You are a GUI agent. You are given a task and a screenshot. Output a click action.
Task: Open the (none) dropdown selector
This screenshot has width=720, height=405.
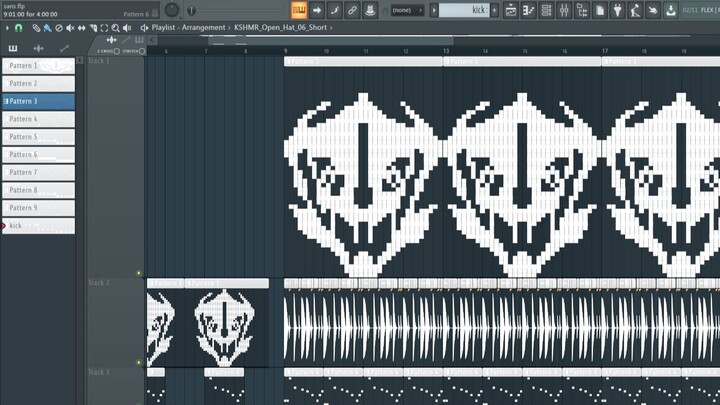pyautogui.click(x=407, y=10)
